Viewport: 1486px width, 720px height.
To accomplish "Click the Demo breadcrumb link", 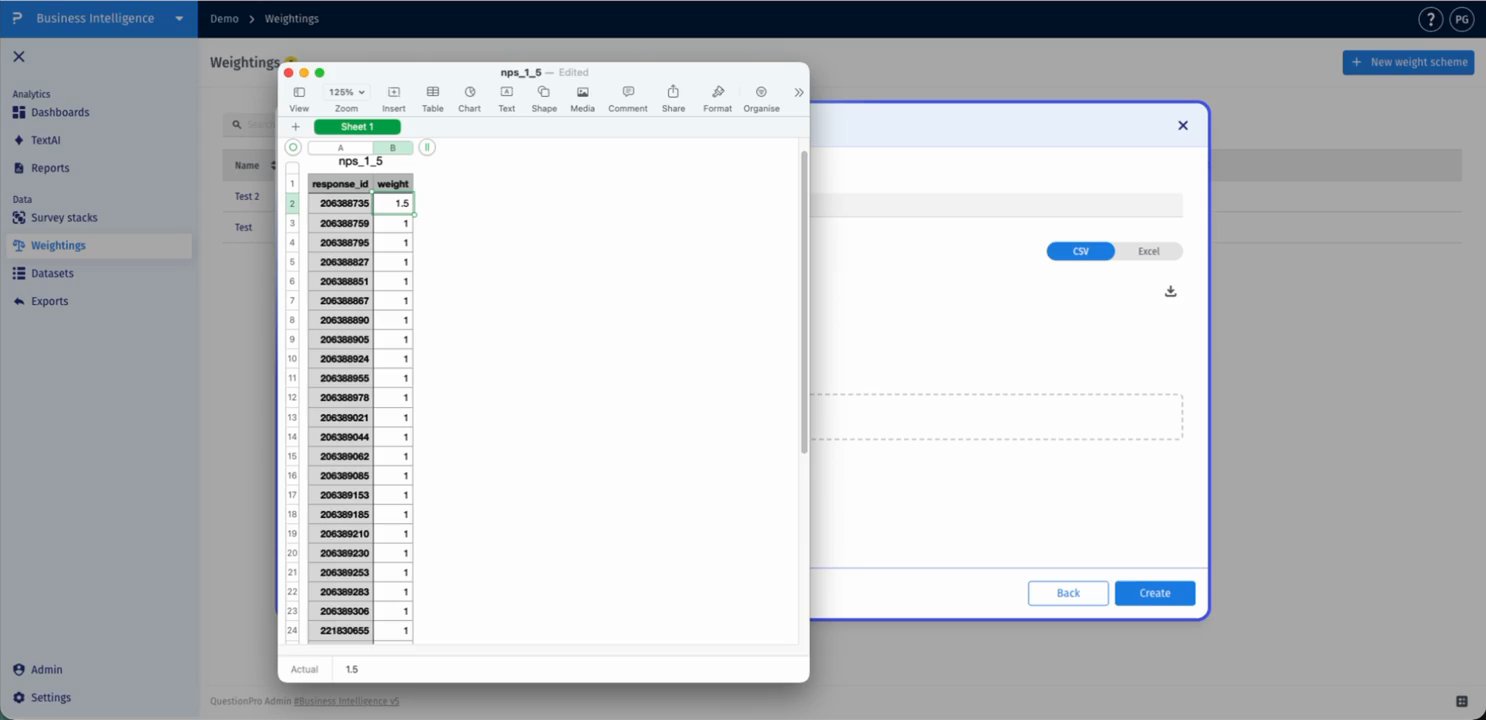I will [x=224, y=19].
